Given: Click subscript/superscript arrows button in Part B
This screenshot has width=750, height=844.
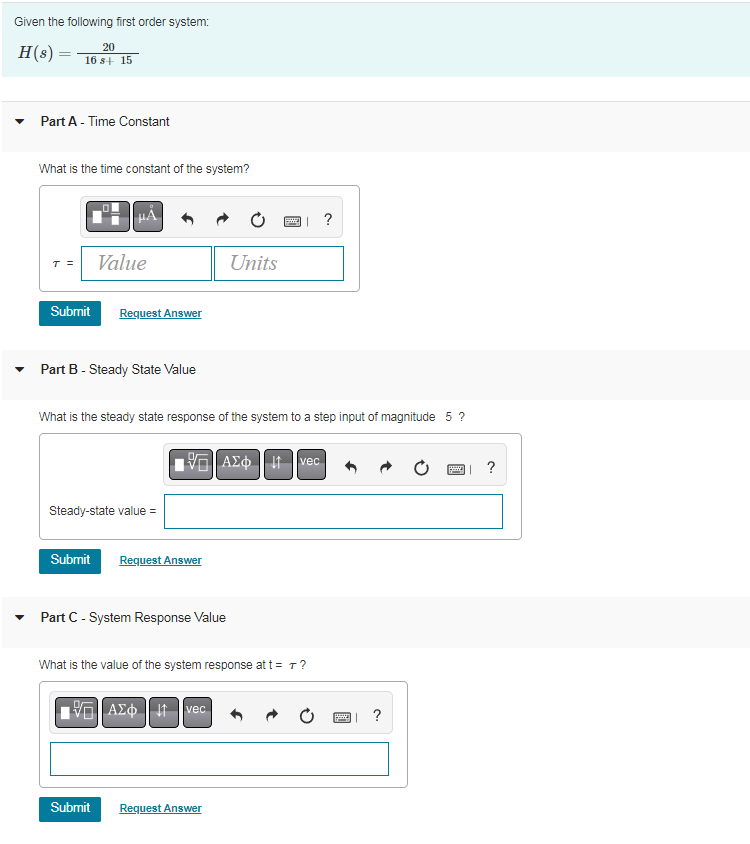Looking at the screenshot, I should click(x=278, y=464).
